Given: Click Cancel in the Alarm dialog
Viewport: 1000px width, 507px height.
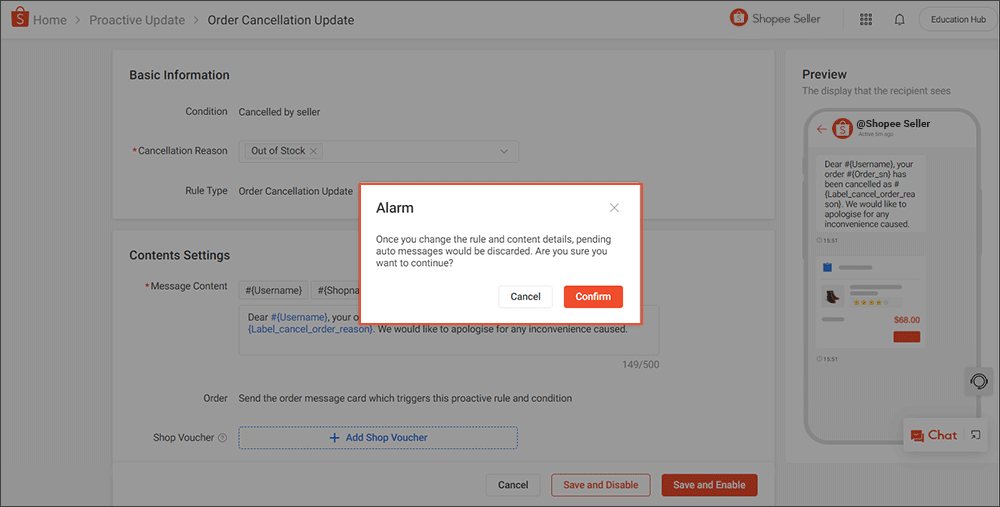Looking at the screenshot, I should [x=526, y=297].
